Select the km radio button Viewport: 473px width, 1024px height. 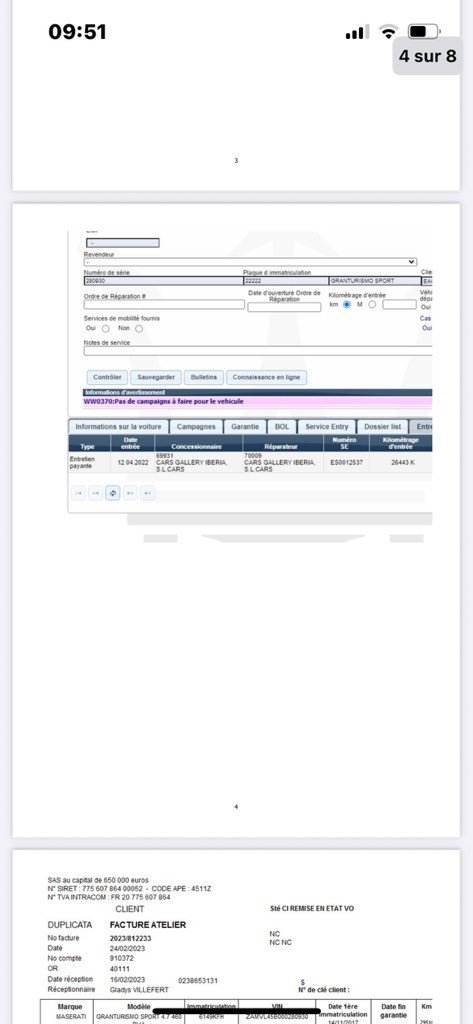coord(347,304)
